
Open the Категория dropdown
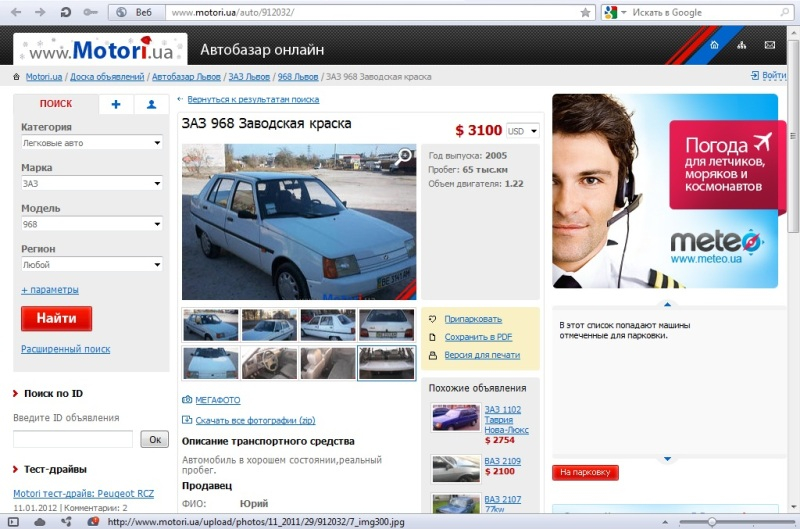tap(92, 143)
